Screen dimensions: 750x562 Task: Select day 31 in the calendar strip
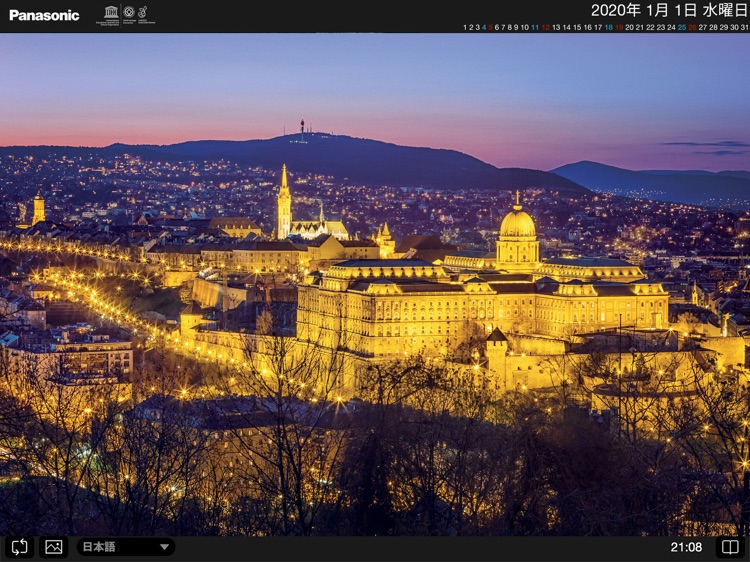pos(744,27)
